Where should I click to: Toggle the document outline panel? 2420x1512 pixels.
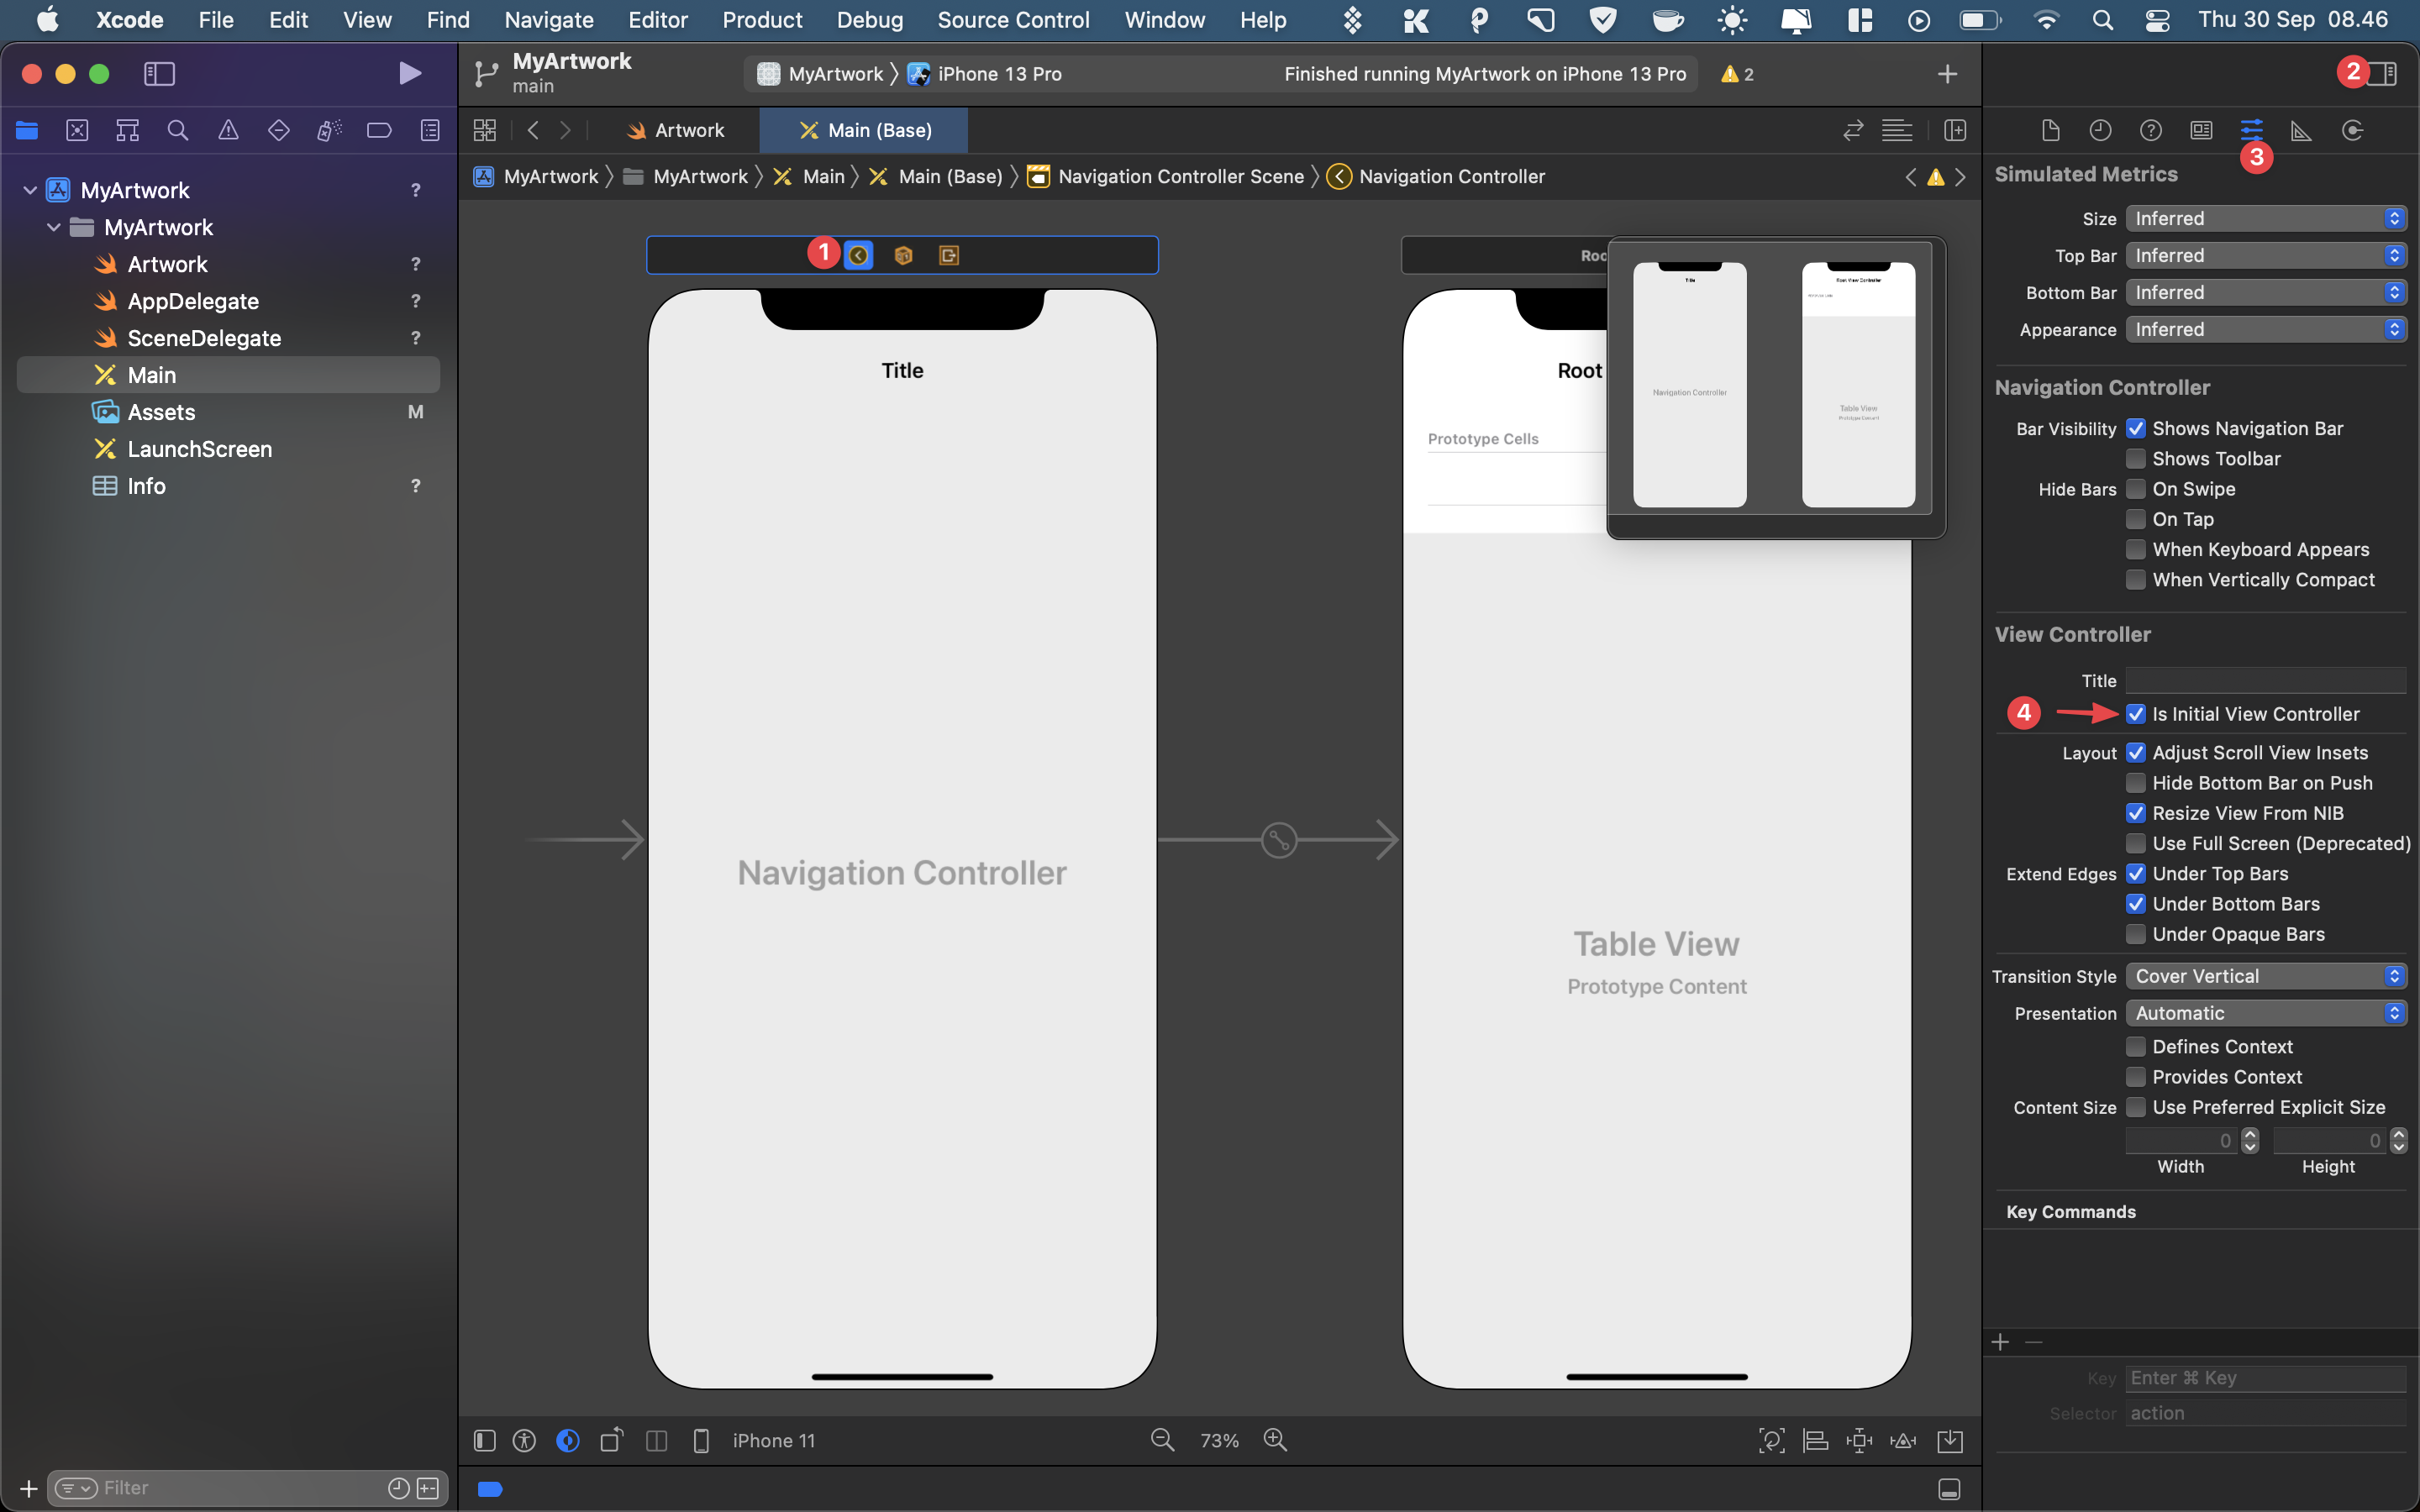(484, 1440)
